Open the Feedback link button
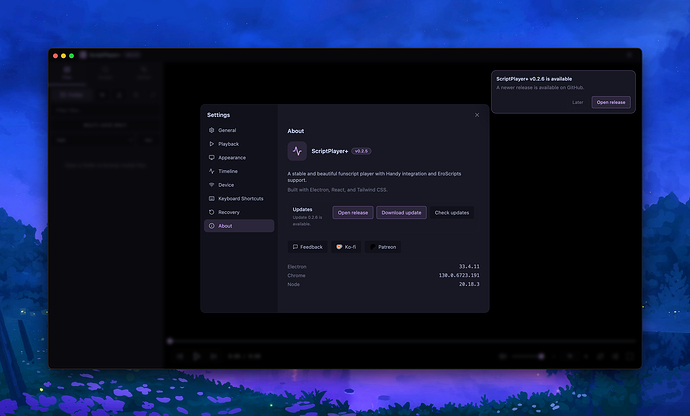Screen dimensions: 690x416 pos(307,247)
